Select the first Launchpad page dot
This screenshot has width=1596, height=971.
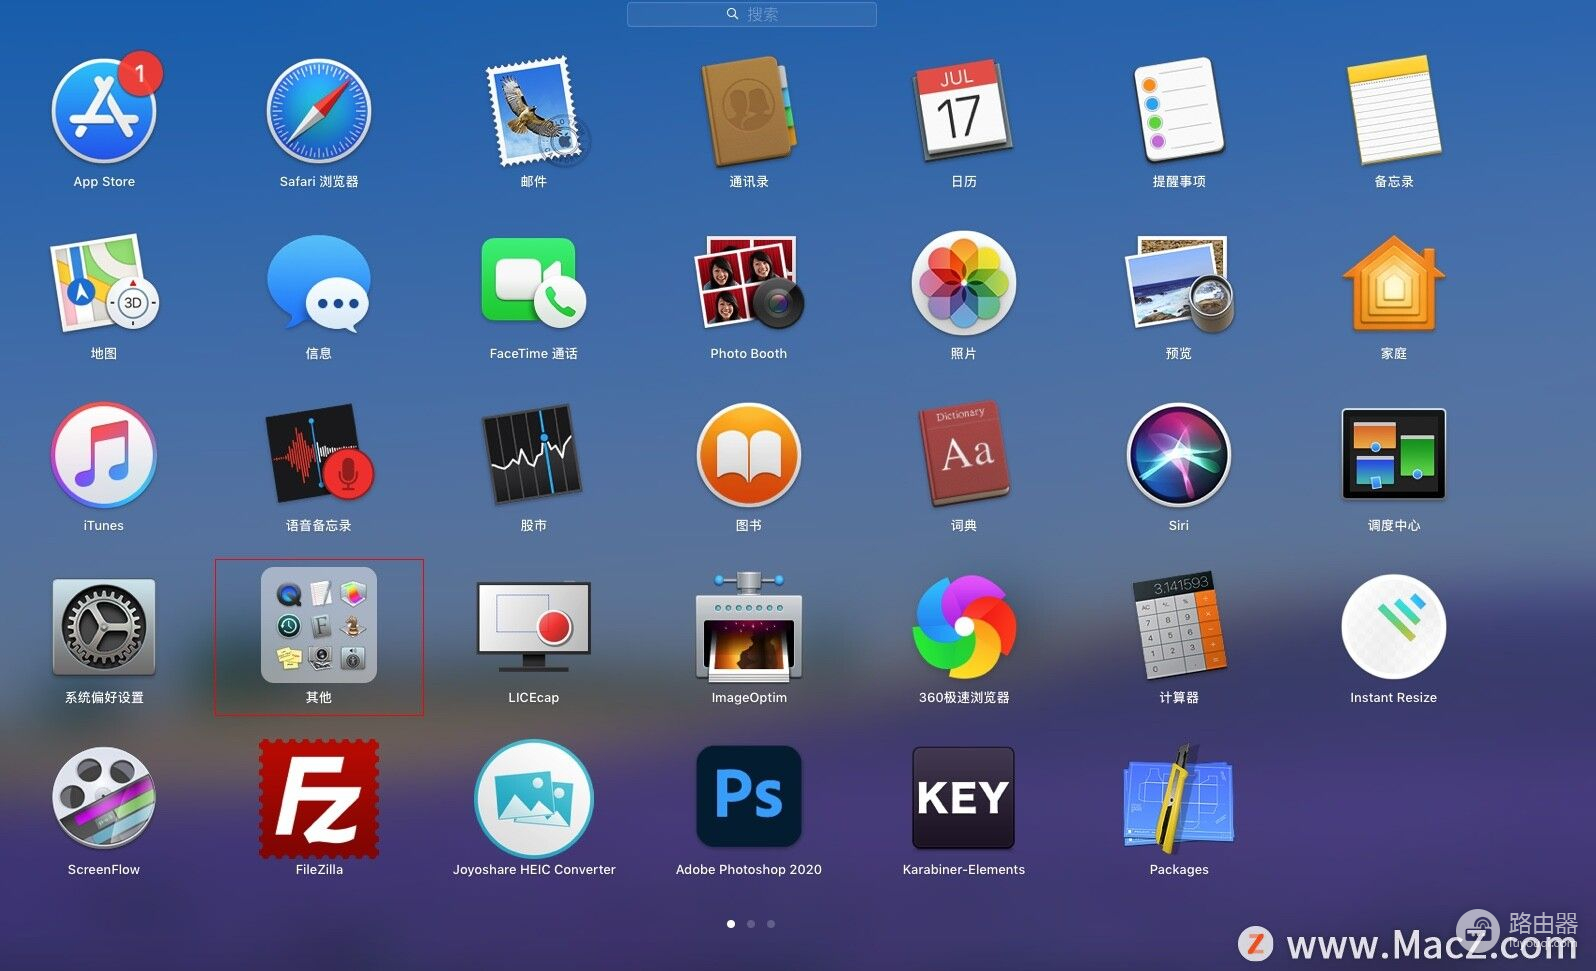(731, 924)
